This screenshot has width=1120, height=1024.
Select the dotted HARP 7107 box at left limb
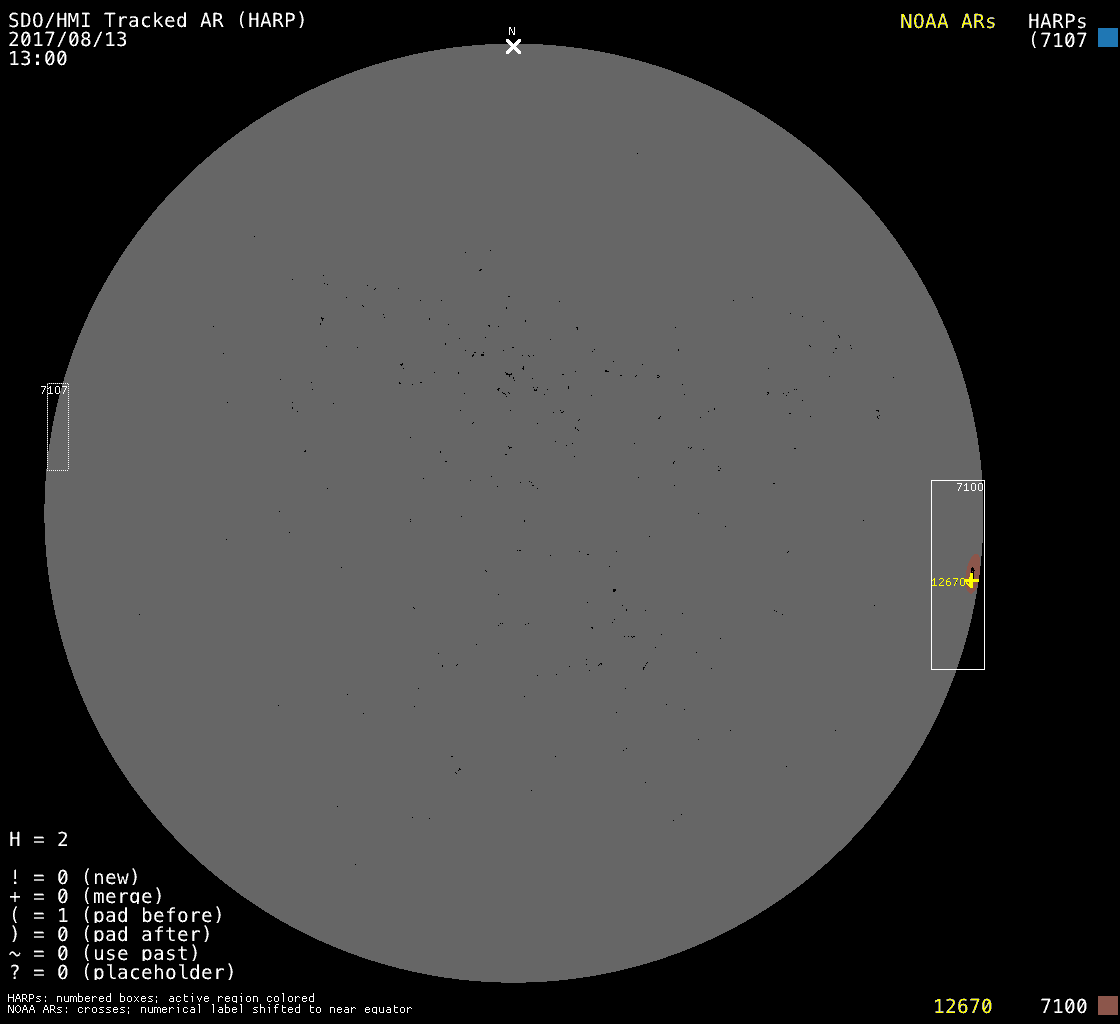(57, 430)
